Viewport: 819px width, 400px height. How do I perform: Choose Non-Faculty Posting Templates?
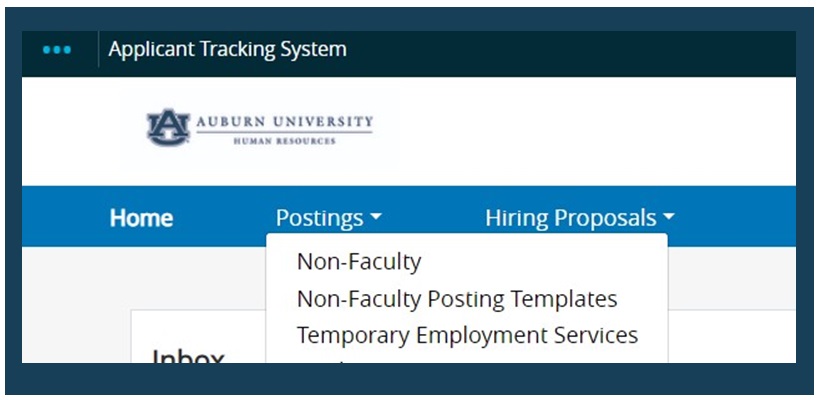[x=457, y=298]
